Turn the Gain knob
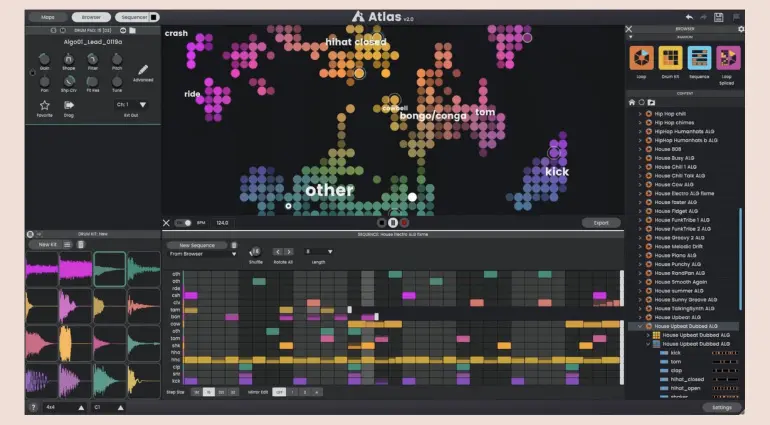The image size is (770, 425). click(45, 59)
